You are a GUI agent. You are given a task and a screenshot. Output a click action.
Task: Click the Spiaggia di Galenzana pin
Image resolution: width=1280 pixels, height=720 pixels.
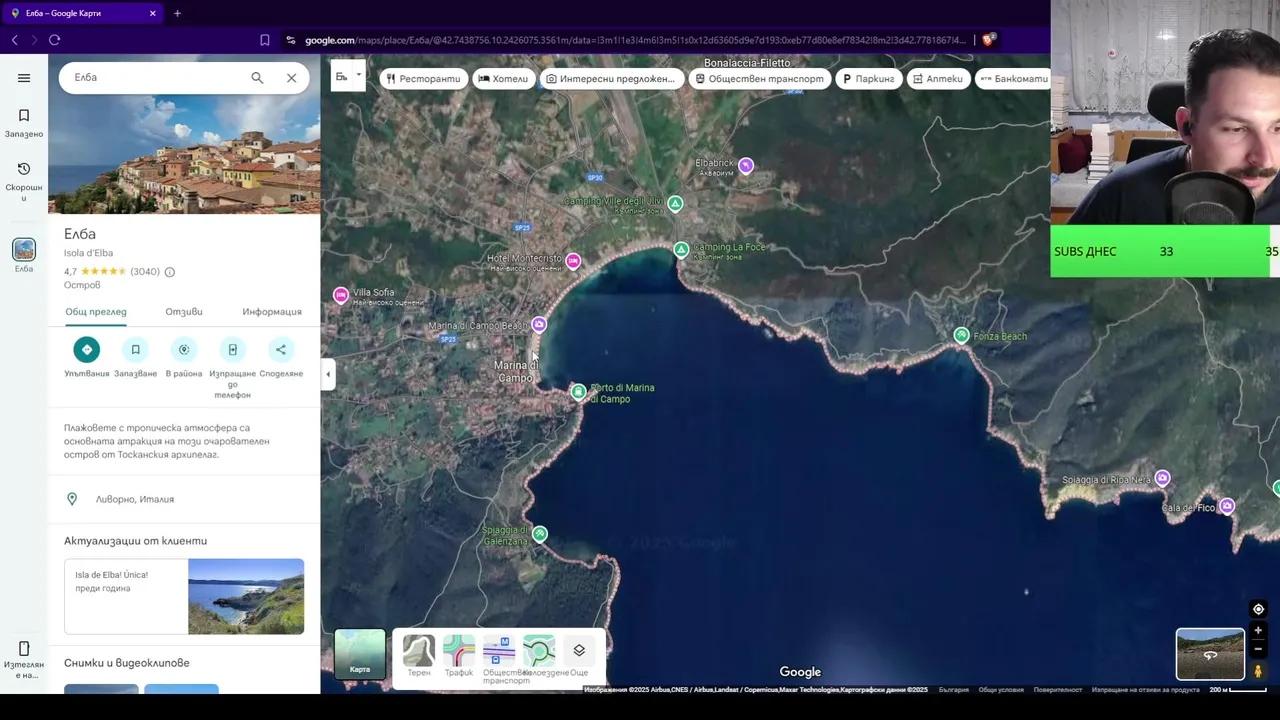tap(539, 534)
